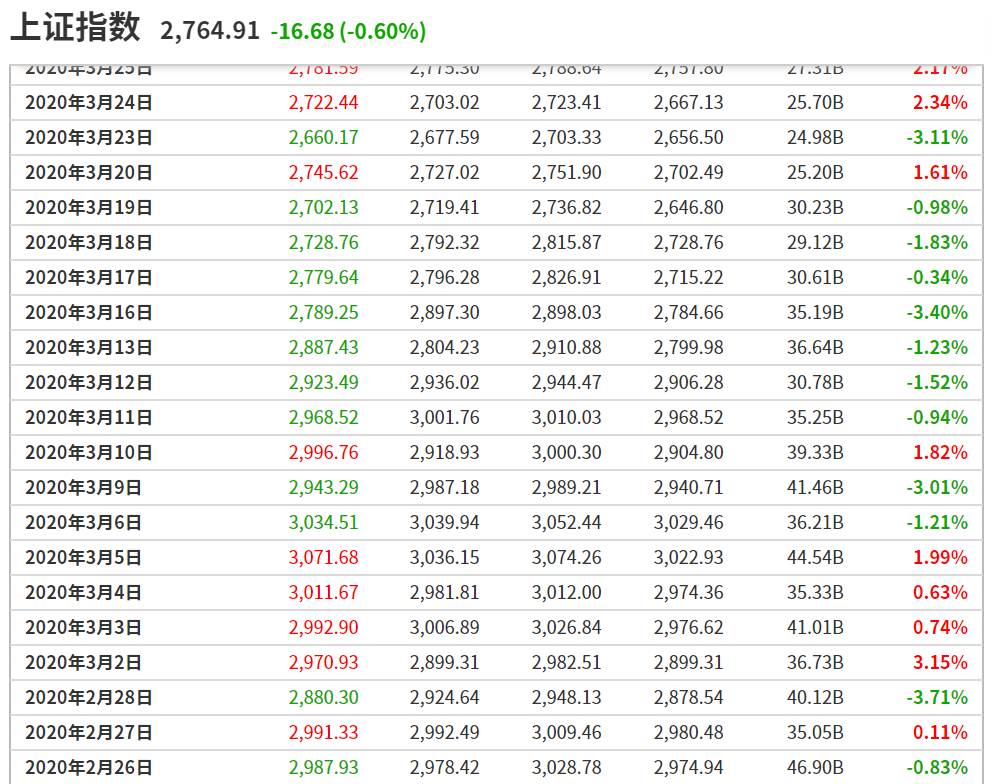Click the -3.71% change value
996x784 pixels.
(x=937, y=697)
